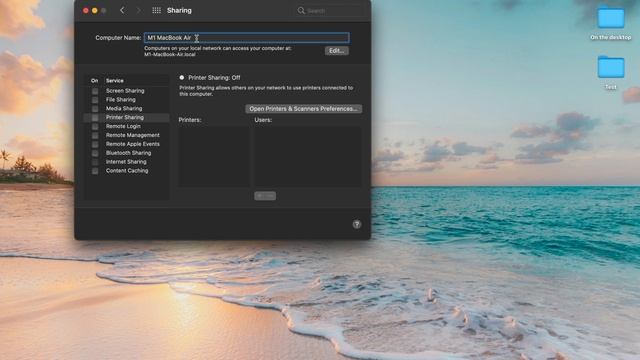Check the Remote Management box
Viewport: 640px width, 360px height.
click(95, 136)
